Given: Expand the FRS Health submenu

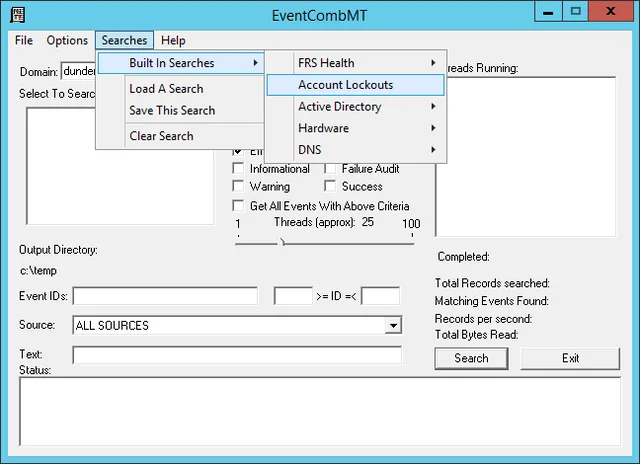Looking at the screenshot, I should pyautogui.click(x=356, y=63).
